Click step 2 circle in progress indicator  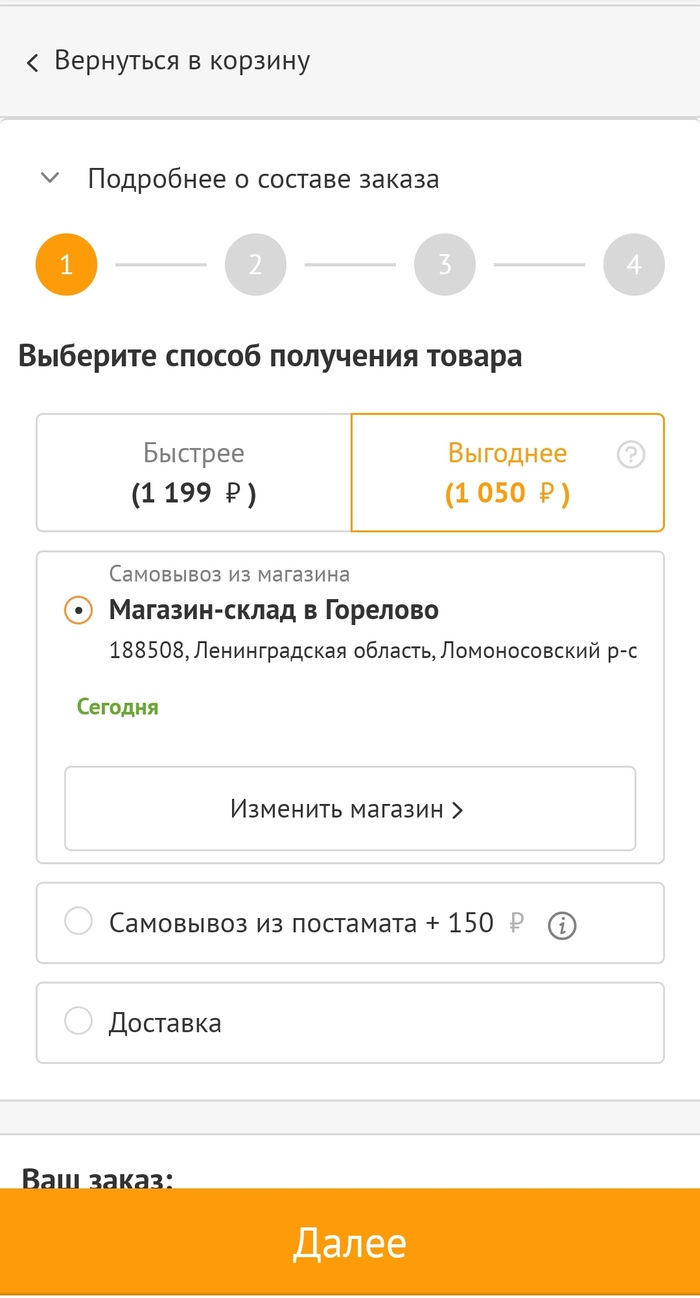[x=255, y=265]
